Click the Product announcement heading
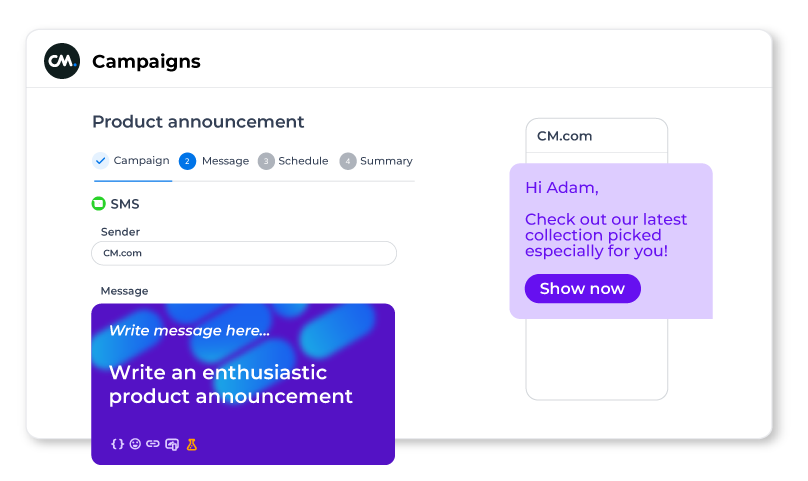808x481 pixels. [198, 122]
